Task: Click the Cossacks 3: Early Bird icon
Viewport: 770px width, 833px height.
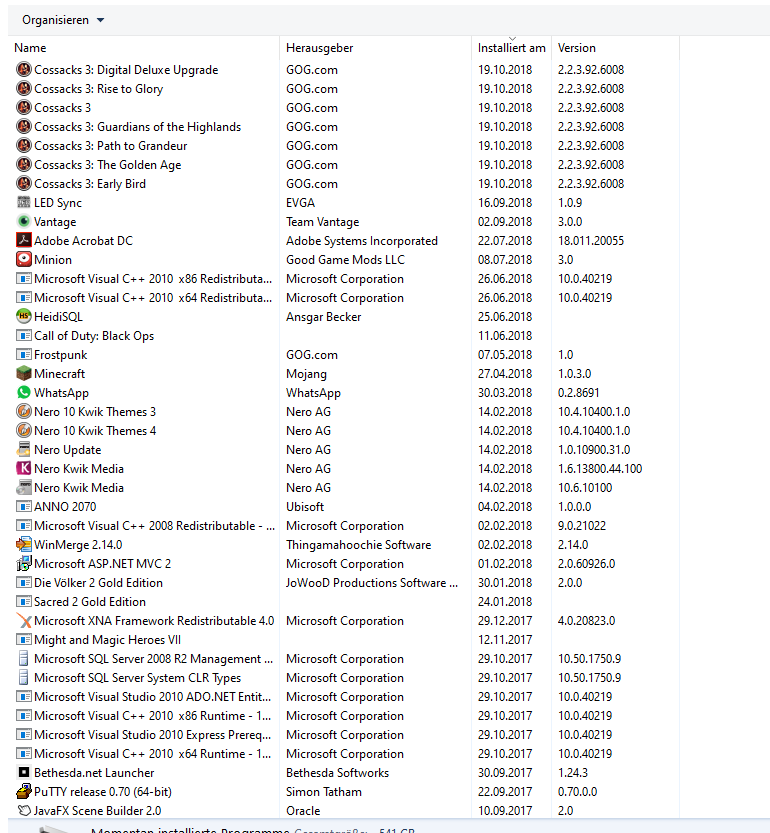Action: (x=24, y=184)
